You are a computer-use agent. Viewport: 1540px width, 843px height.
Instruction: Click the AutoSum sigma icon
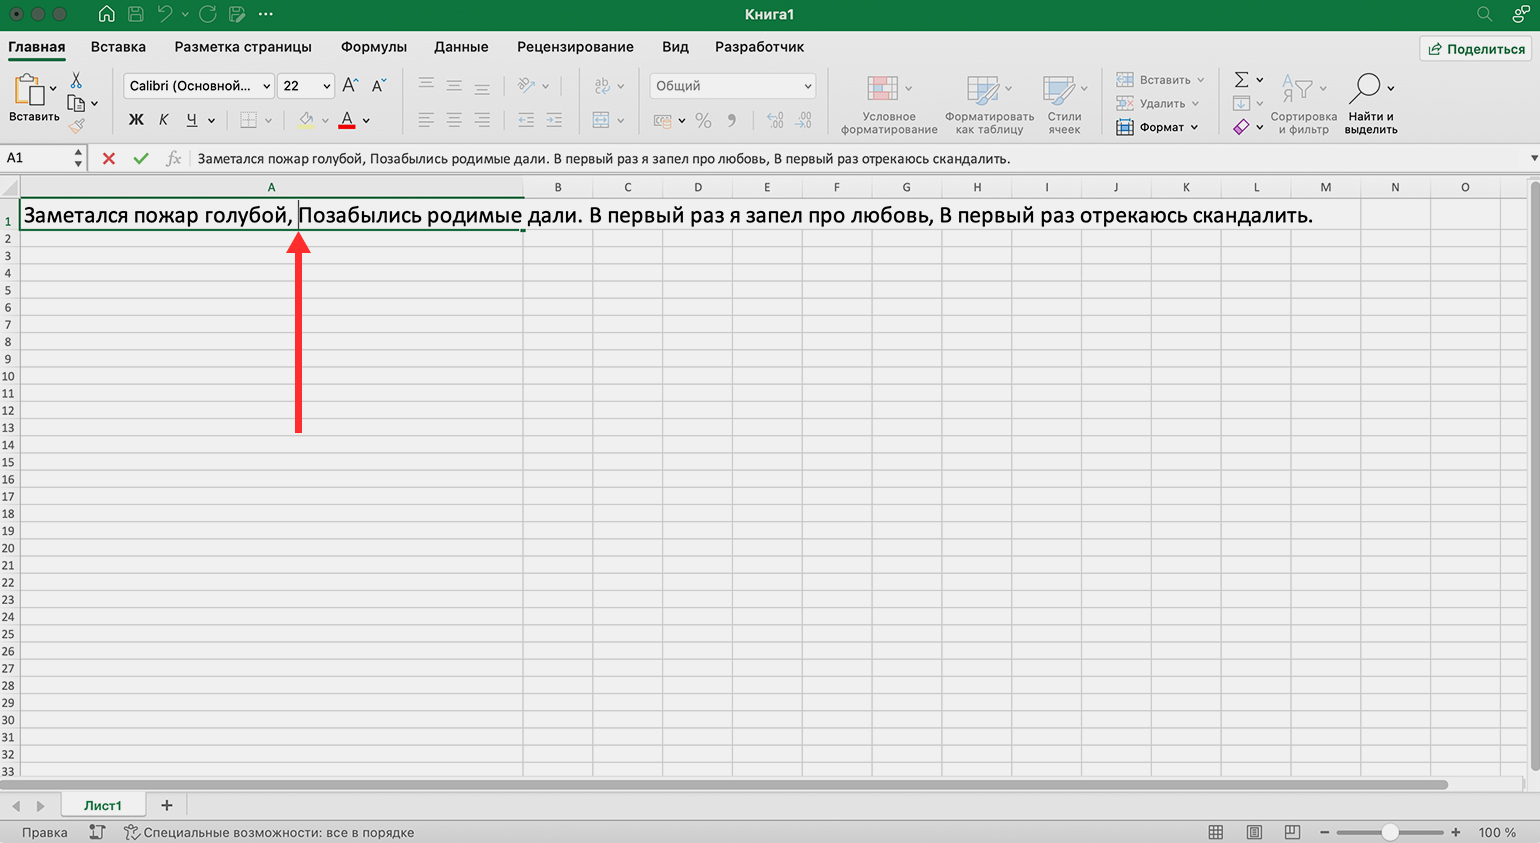click(1241, 80)
